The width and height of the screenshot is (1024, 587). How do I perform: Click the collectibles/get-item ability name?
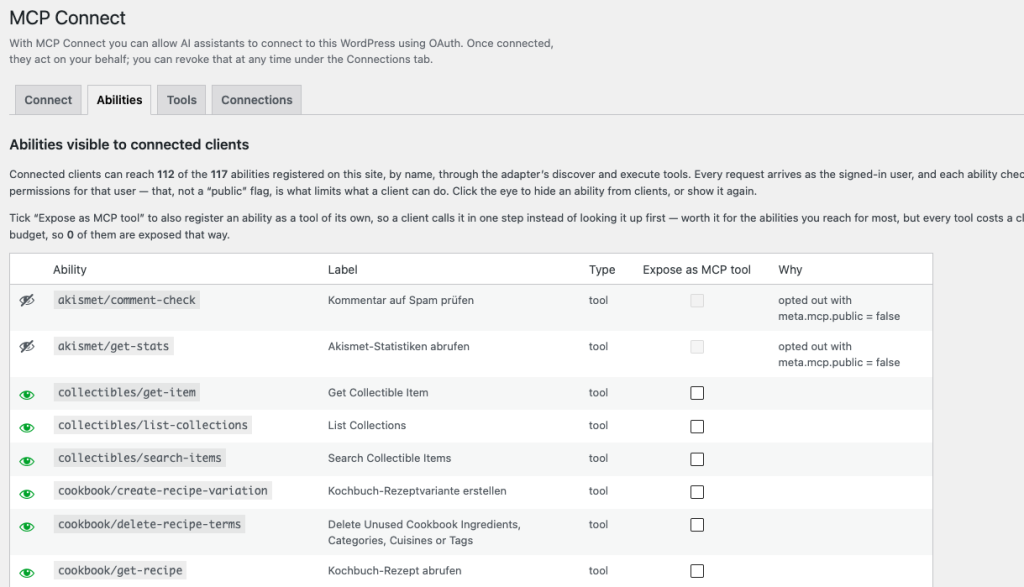point(127,392)
